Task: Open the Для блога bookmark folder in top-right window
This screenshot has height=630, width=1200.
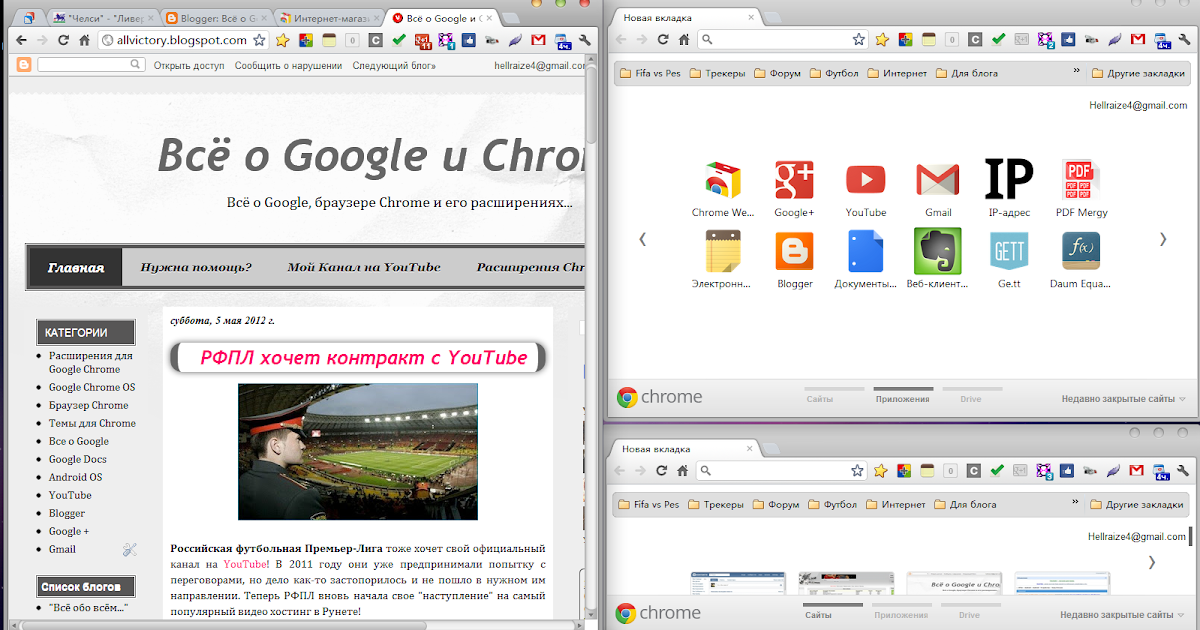Action: coord(968,73)
